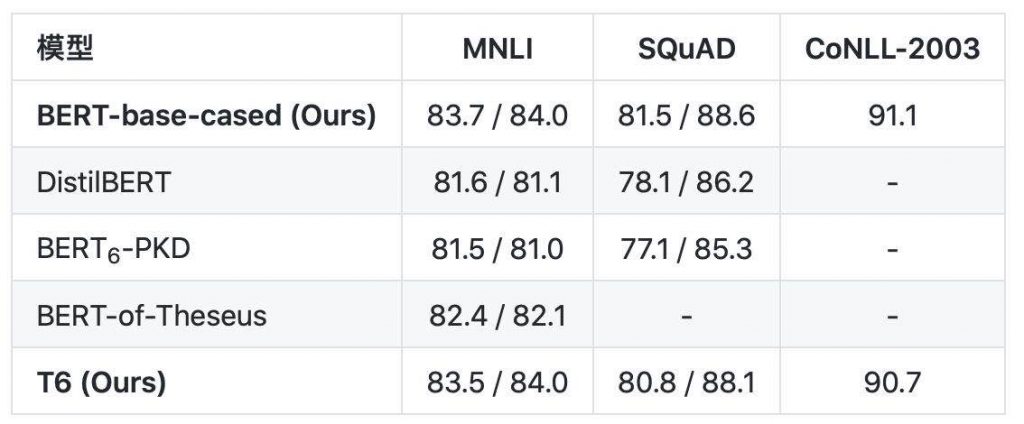The height and width of the screenshot is (424, 1024).
Task: Select the MNLI column header
Action: click(498, 49)
